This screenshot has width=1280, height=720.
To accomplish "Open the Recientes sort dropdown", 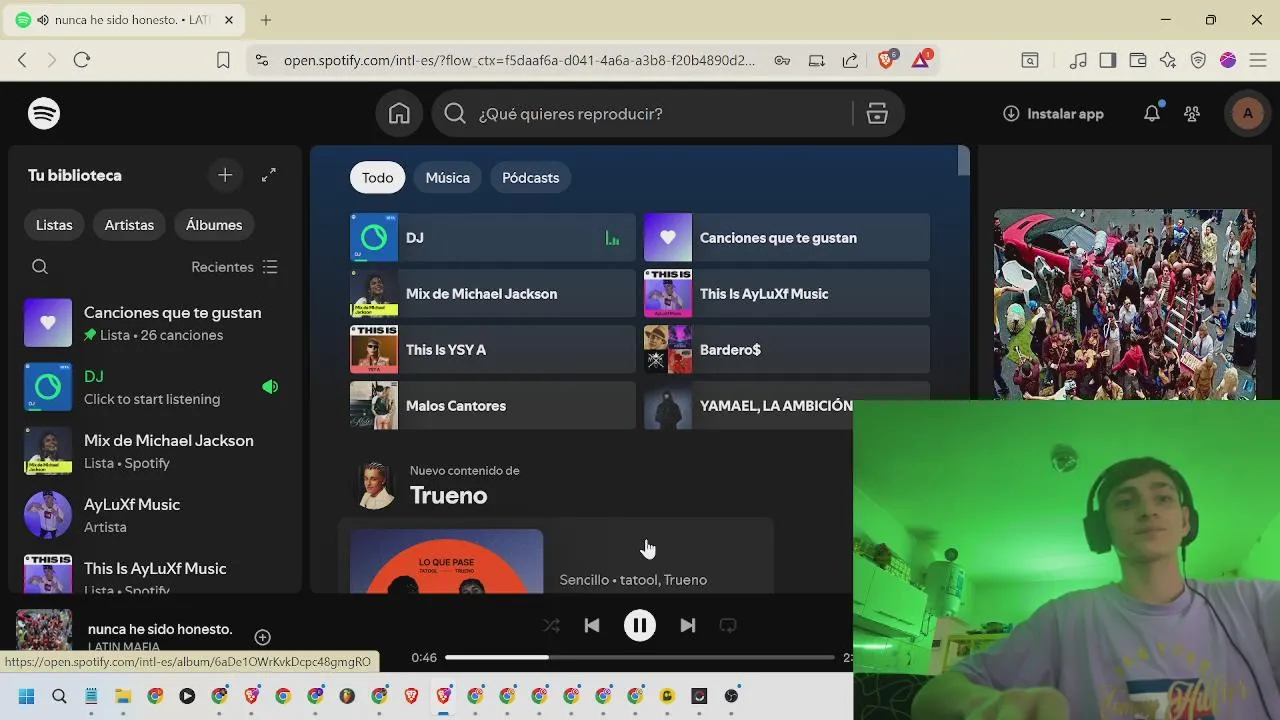I will click(234, 267).
